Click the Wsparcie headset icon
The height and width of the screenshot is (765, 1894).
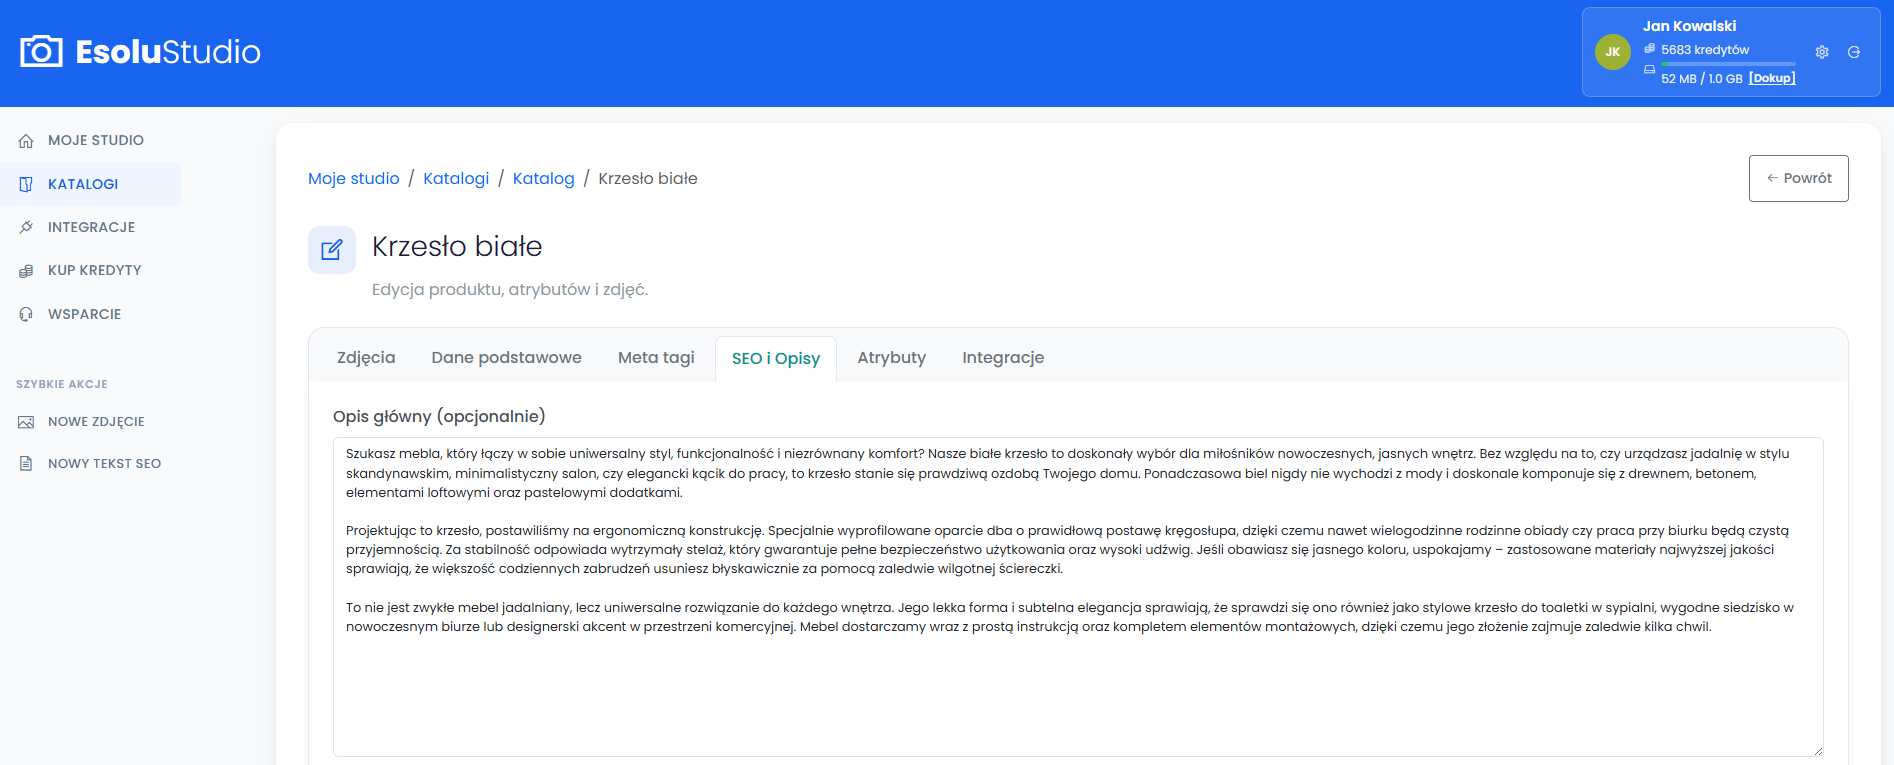point(26,314)
